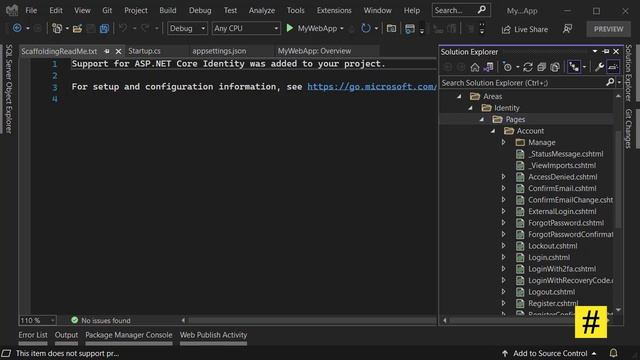Open the Send Feedback icon
640x360 pixels.
(x=567, y=29)
